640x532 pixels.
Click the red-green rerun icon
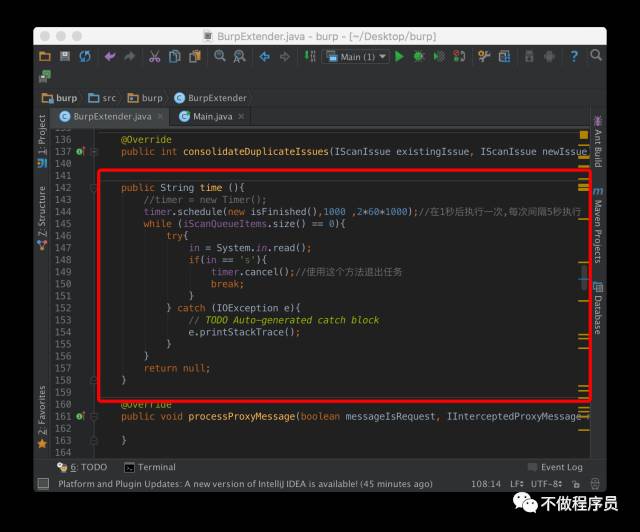coord(459,56)
